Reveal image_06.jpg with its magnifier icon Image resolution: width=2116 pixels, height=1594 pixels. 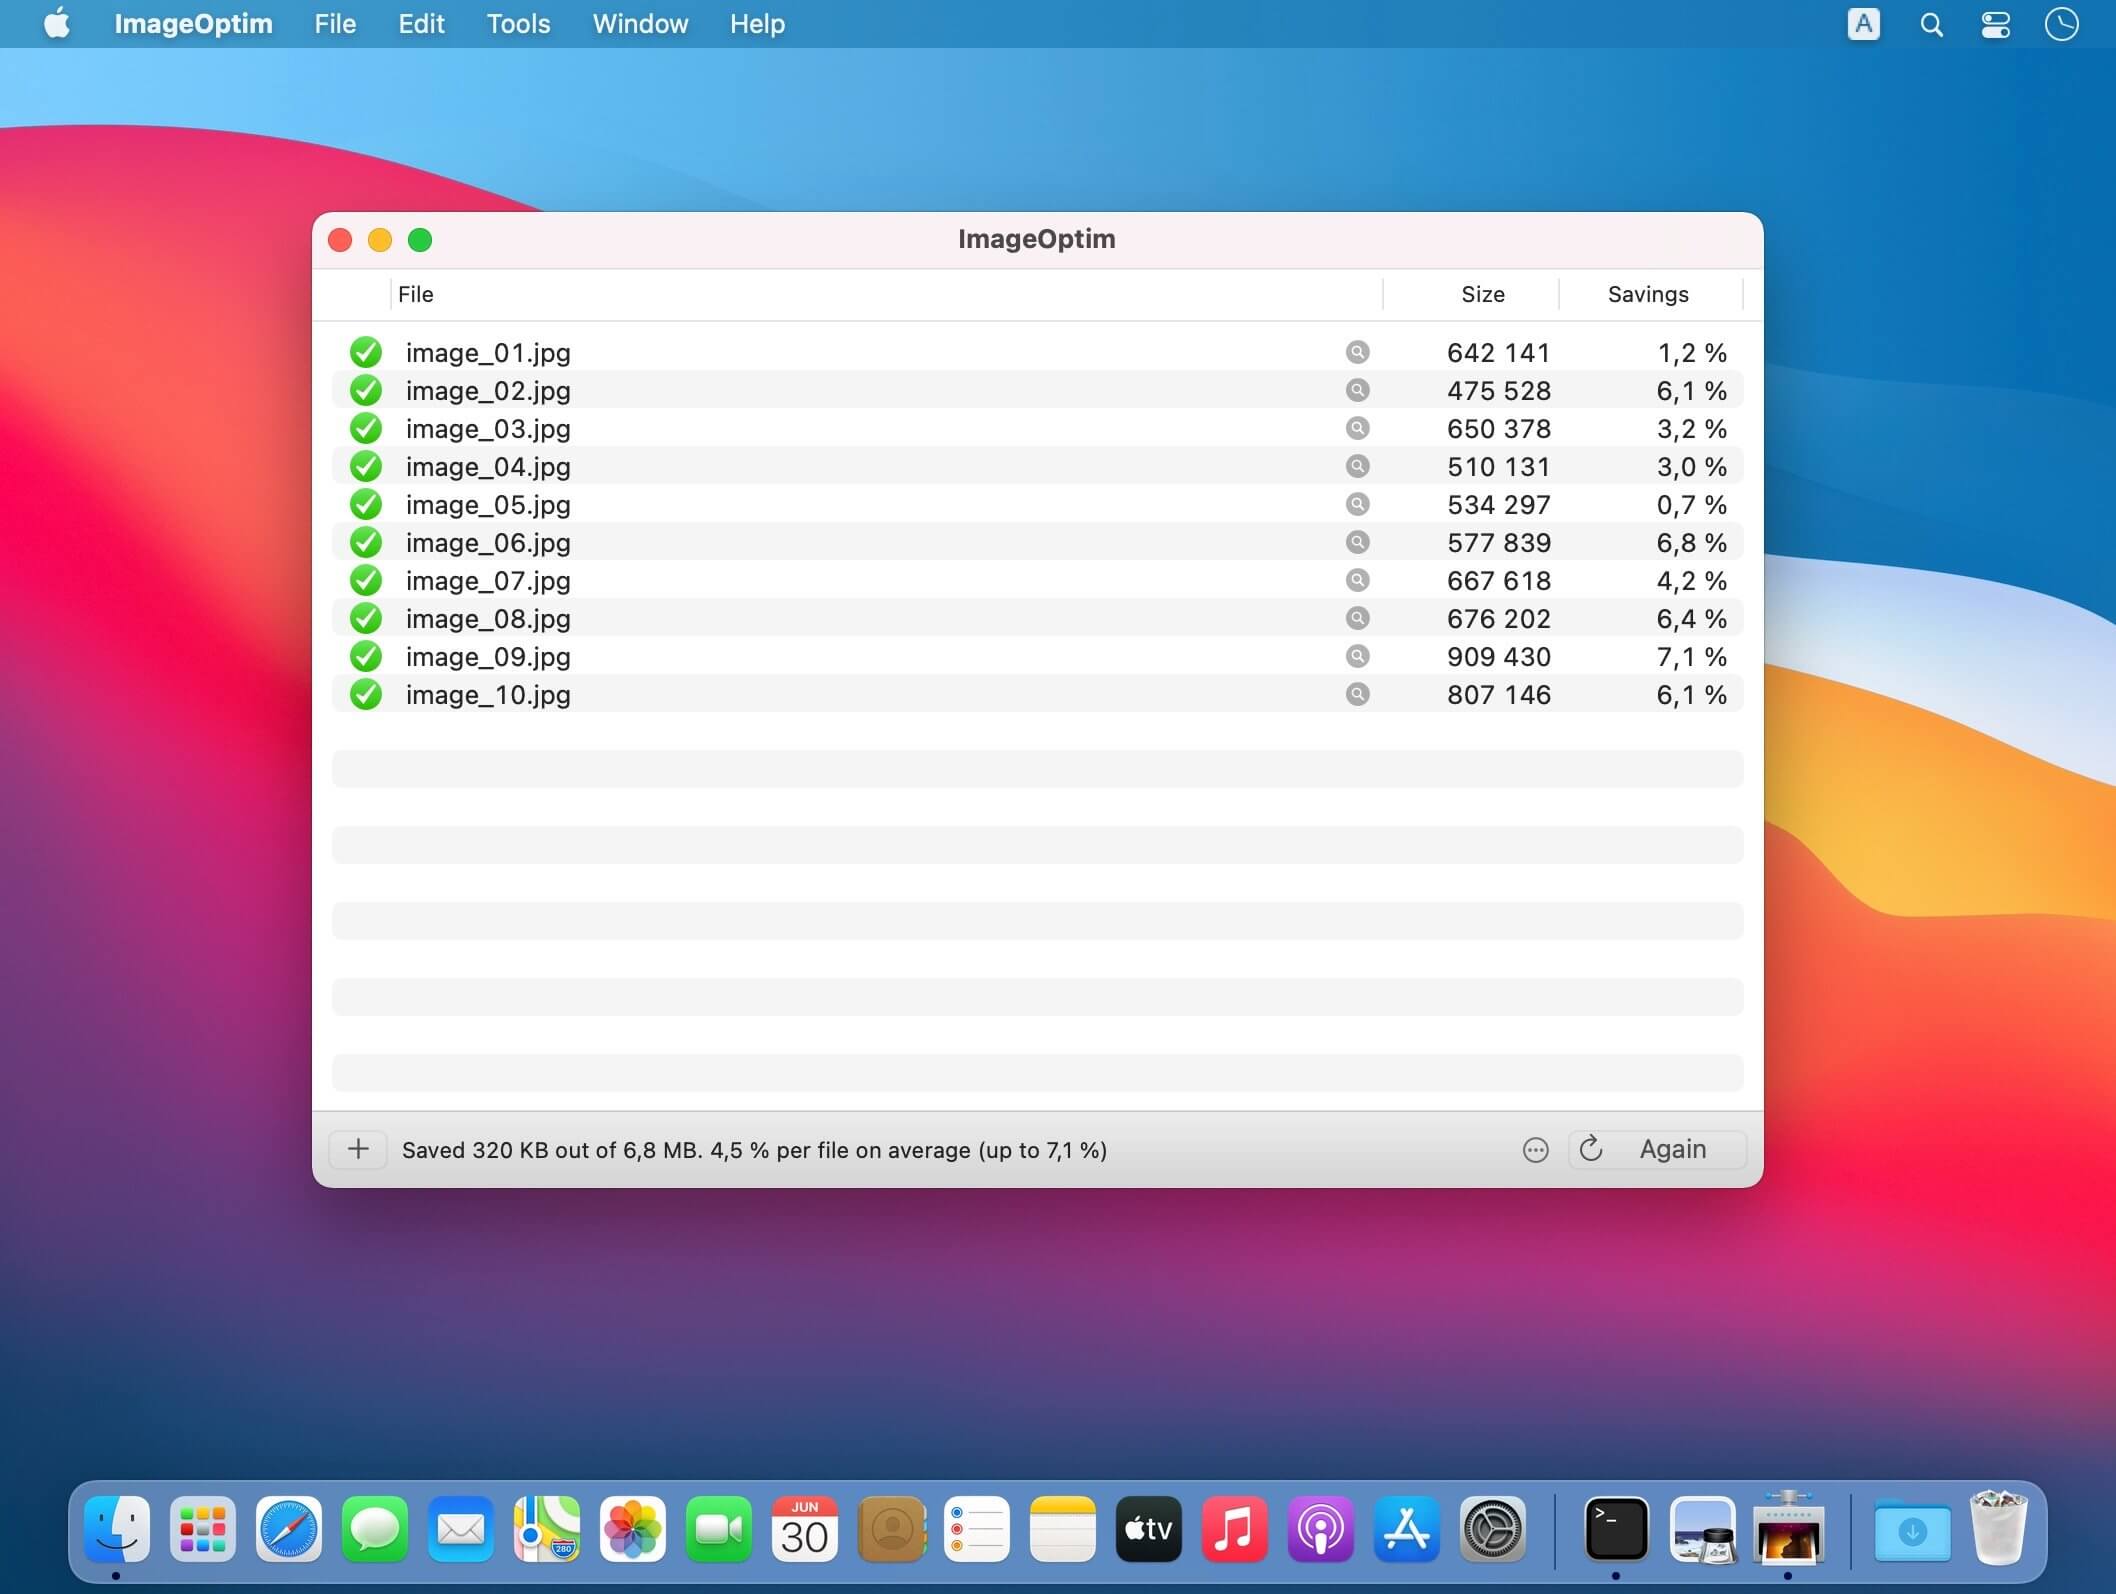tap(1357, 542)
